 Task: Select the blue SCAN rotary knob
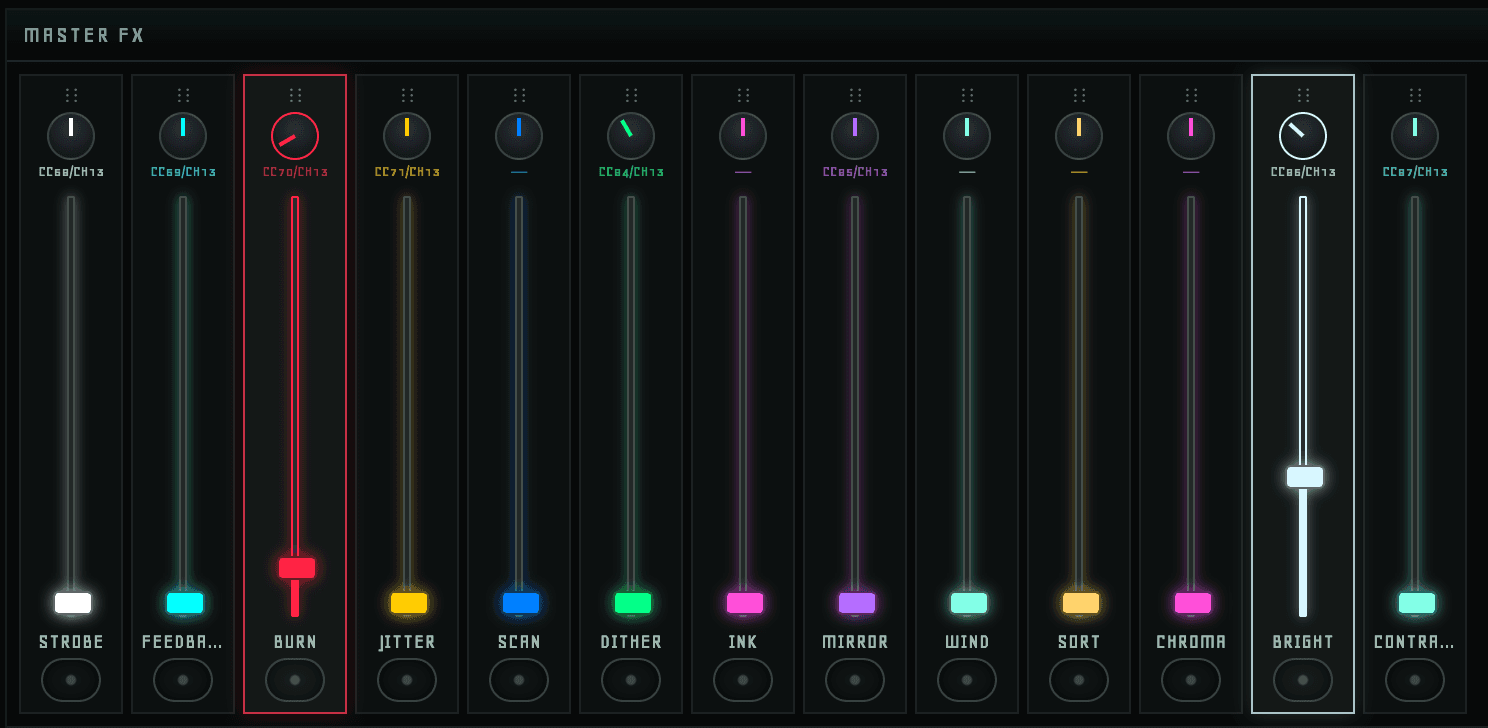(x=519, y=136)
